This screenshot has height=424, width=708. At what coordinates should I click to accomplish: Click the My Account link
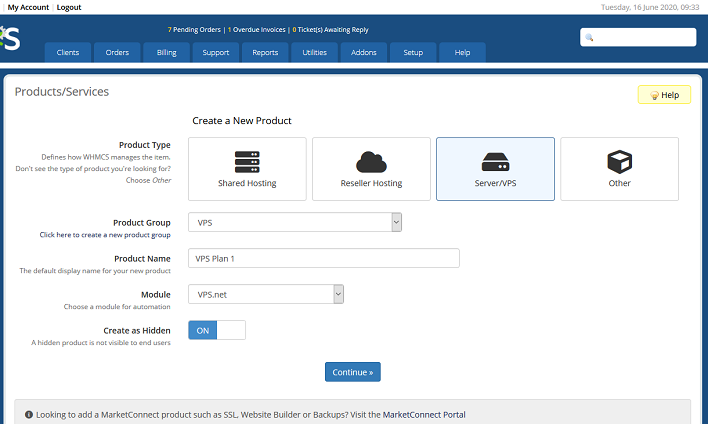pos(28,7)
